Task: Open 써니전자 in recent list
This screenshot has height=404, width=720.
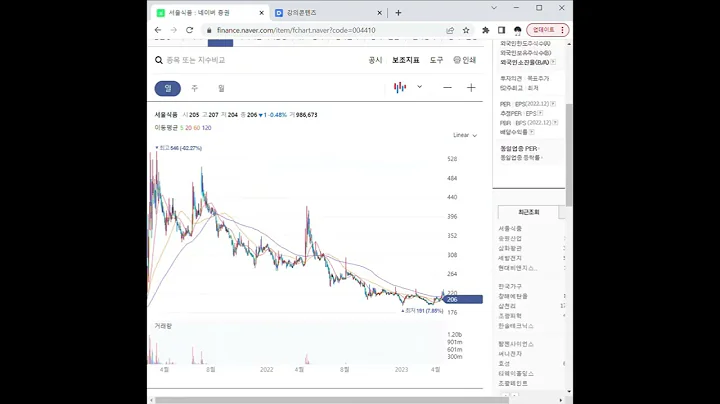Action: [510, 354]
